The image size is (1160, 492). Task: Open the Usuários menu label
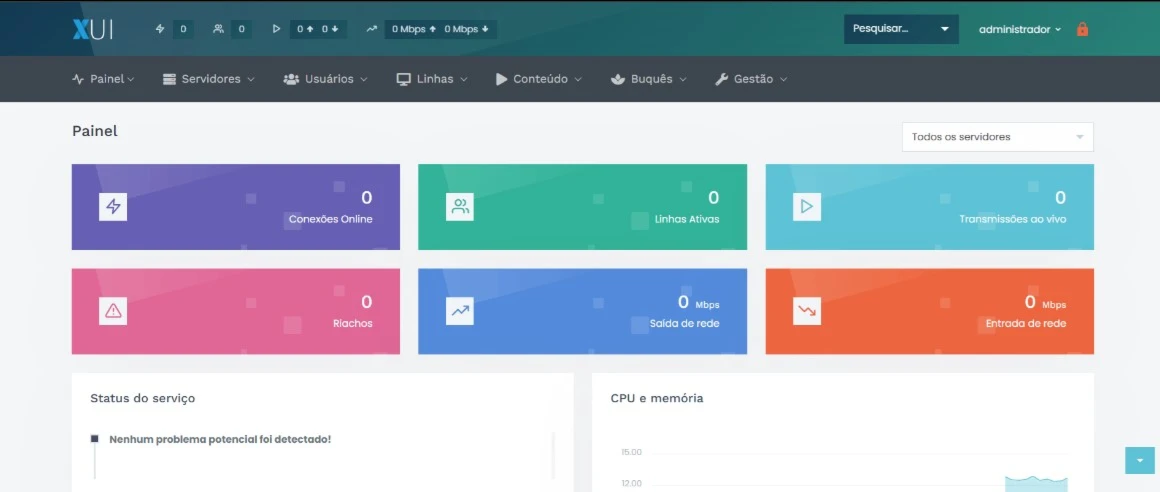pyautogui.click(x=329, y=79)
